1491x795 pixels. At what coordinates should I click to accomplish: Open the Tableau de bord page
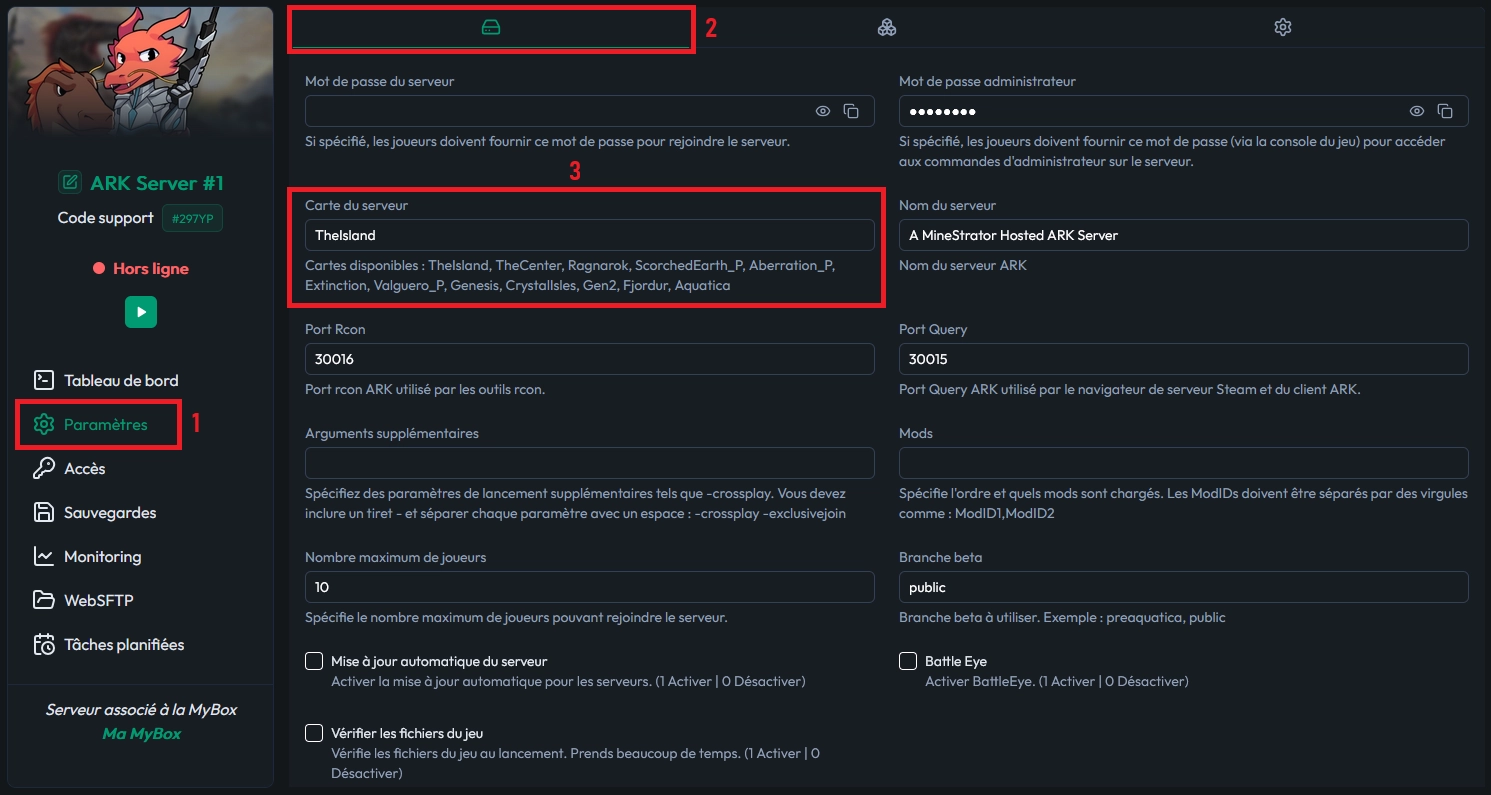(120, 380)
